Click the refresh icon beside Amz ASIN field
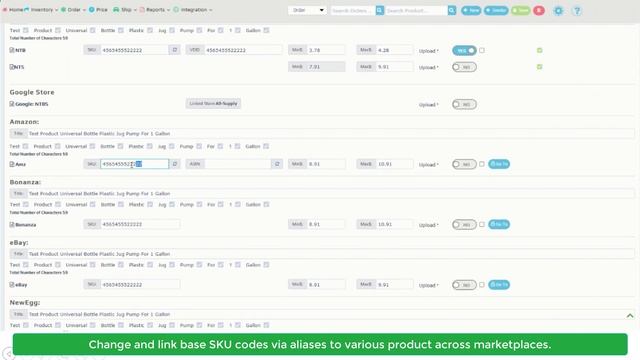 (277, 164)
